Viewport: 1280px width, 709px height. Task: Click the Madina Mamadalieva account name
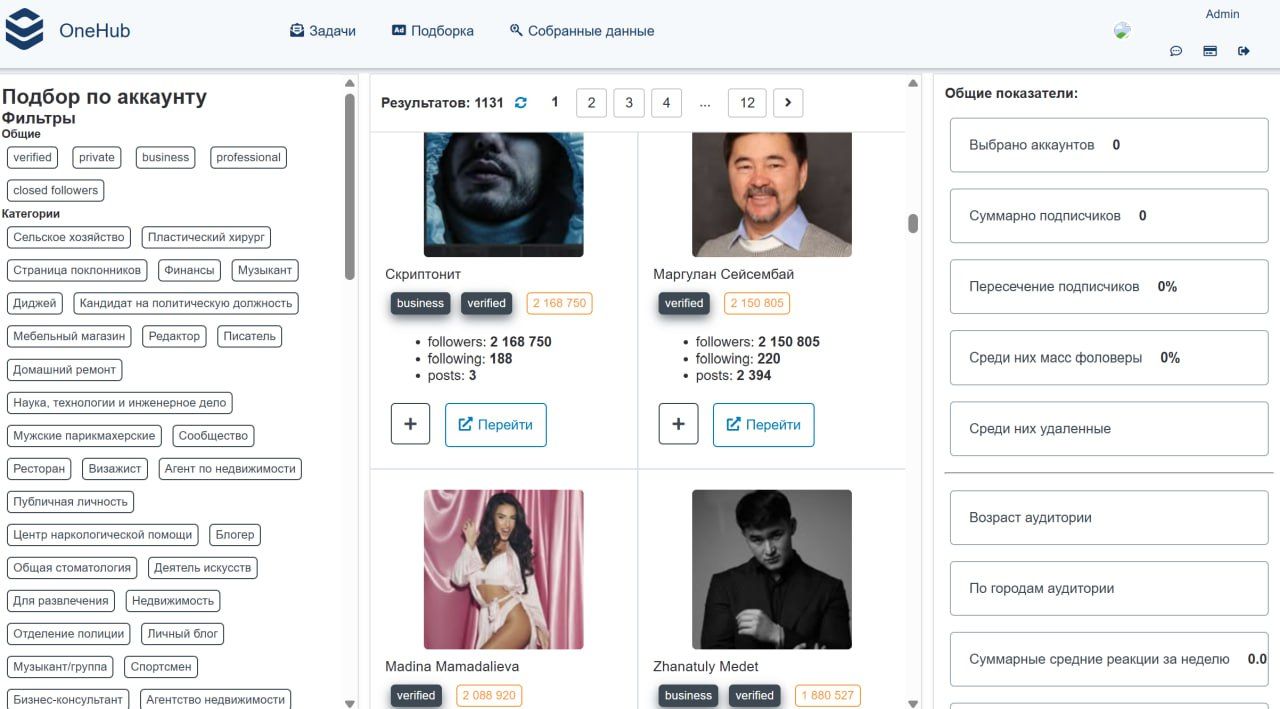tap(452, 666)
